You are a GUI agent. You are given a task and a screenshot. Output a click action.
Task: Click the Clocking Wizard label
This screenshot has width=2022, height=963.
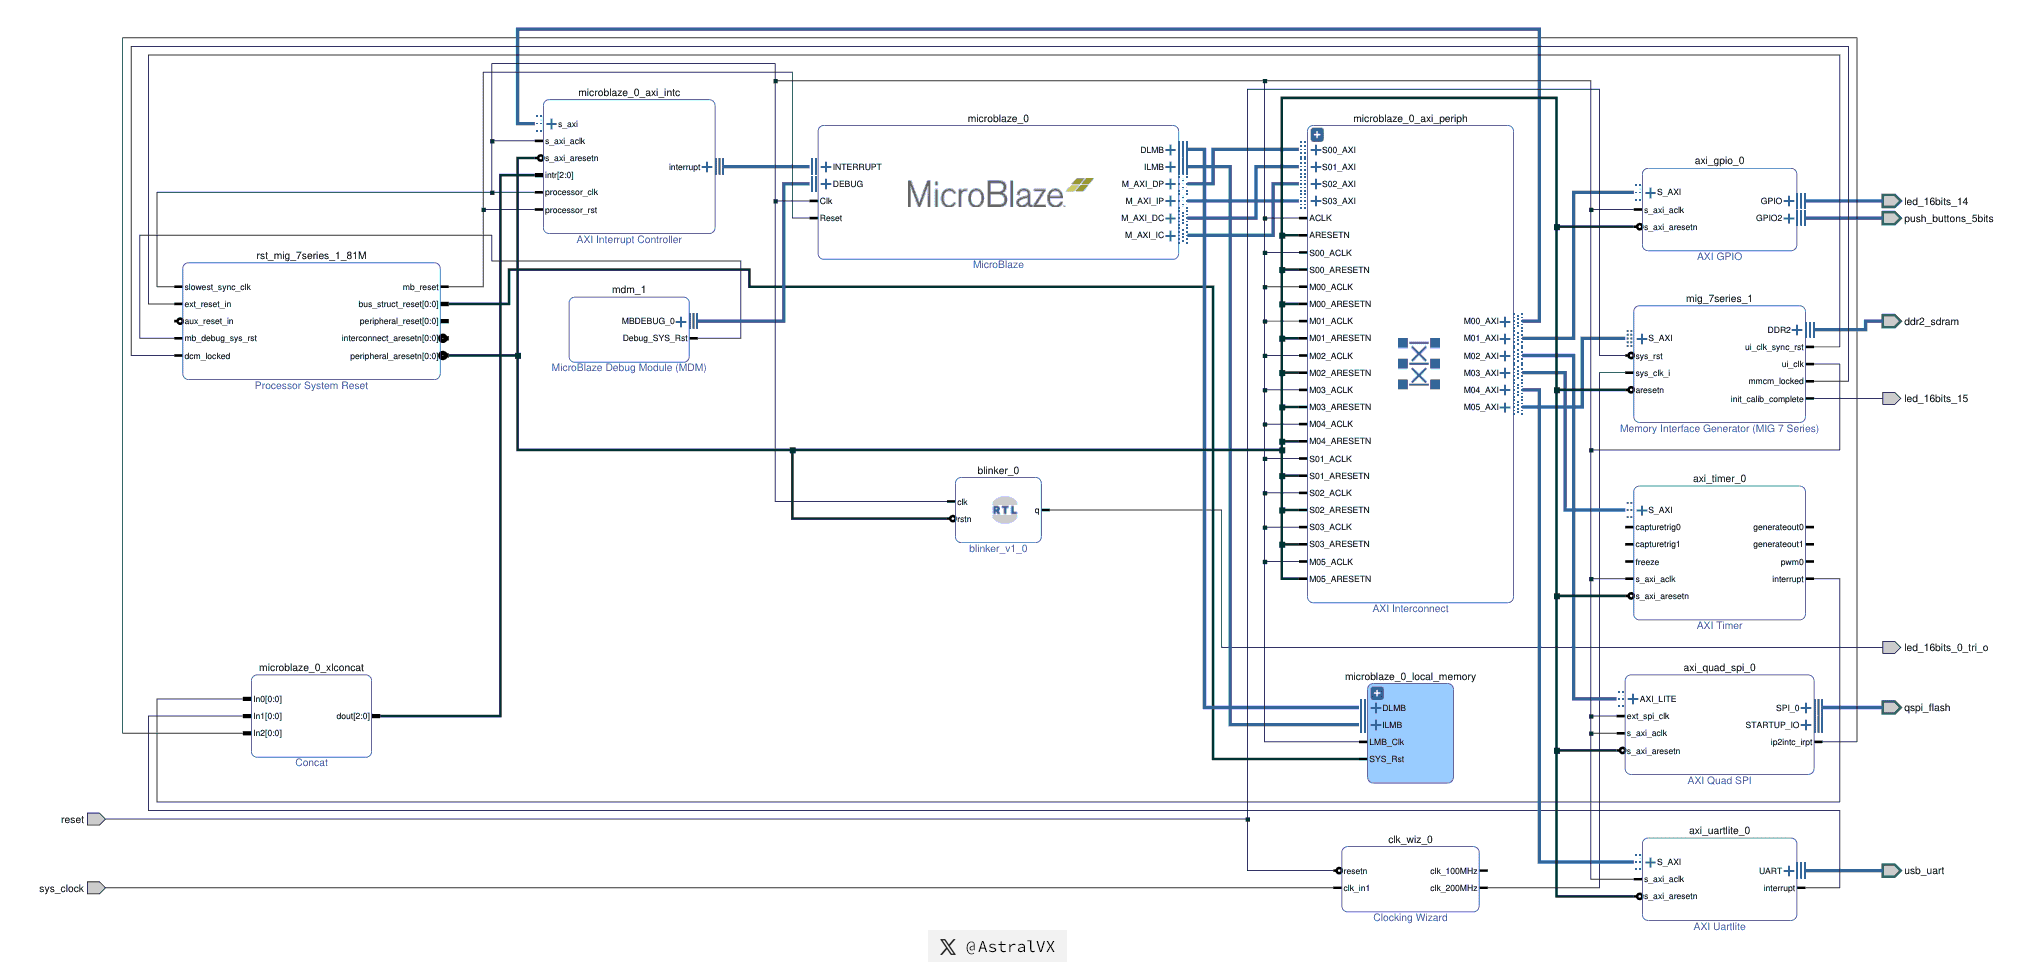1410,918
